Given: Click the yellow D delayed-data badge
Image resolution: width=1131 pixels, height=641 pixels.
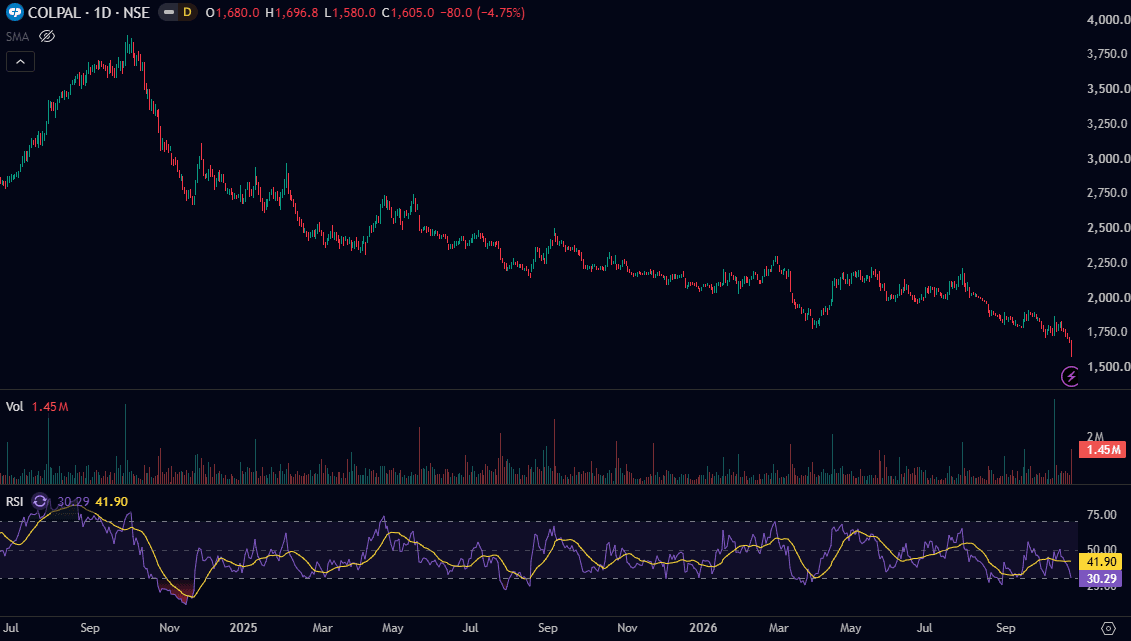Looking at the screenshot, I should (x=188, y=12).
